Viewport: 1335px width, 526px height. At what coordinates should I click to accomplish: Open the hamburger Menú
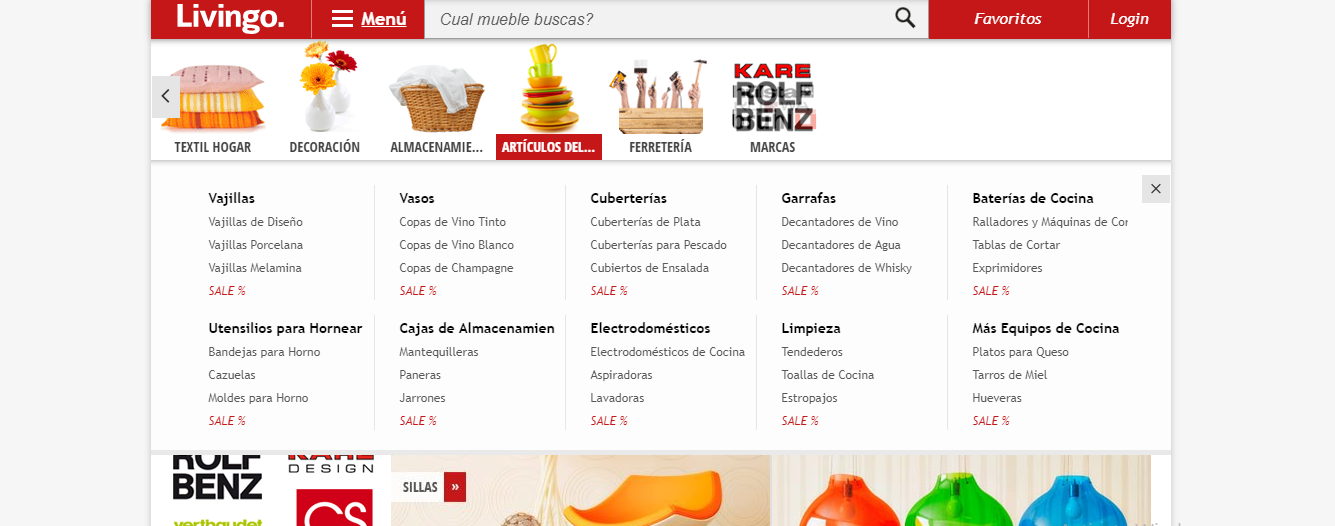click(x=369, y=19)
